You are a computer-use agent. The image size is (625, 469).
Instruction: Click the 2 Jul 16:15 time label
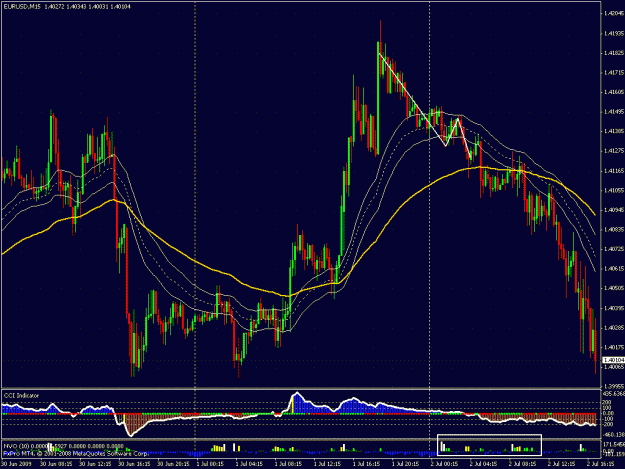tap(601, 464)
